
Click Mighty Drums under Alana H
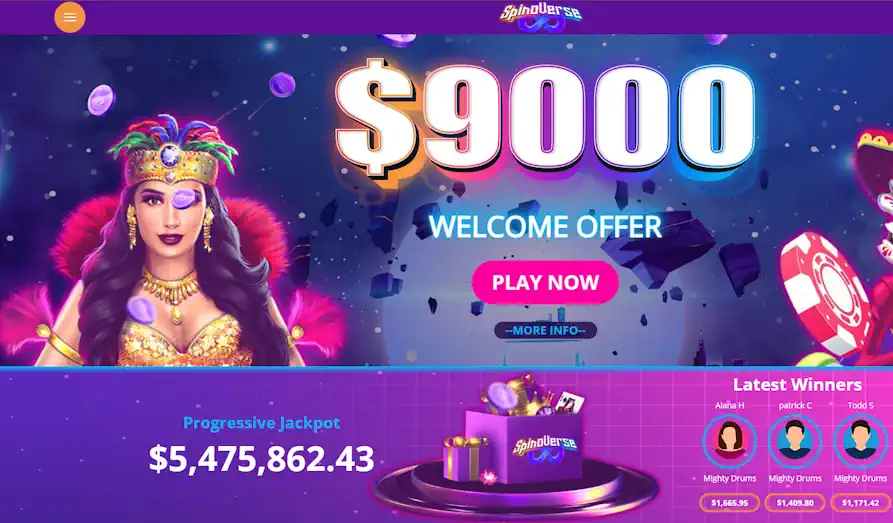point(730,478)
